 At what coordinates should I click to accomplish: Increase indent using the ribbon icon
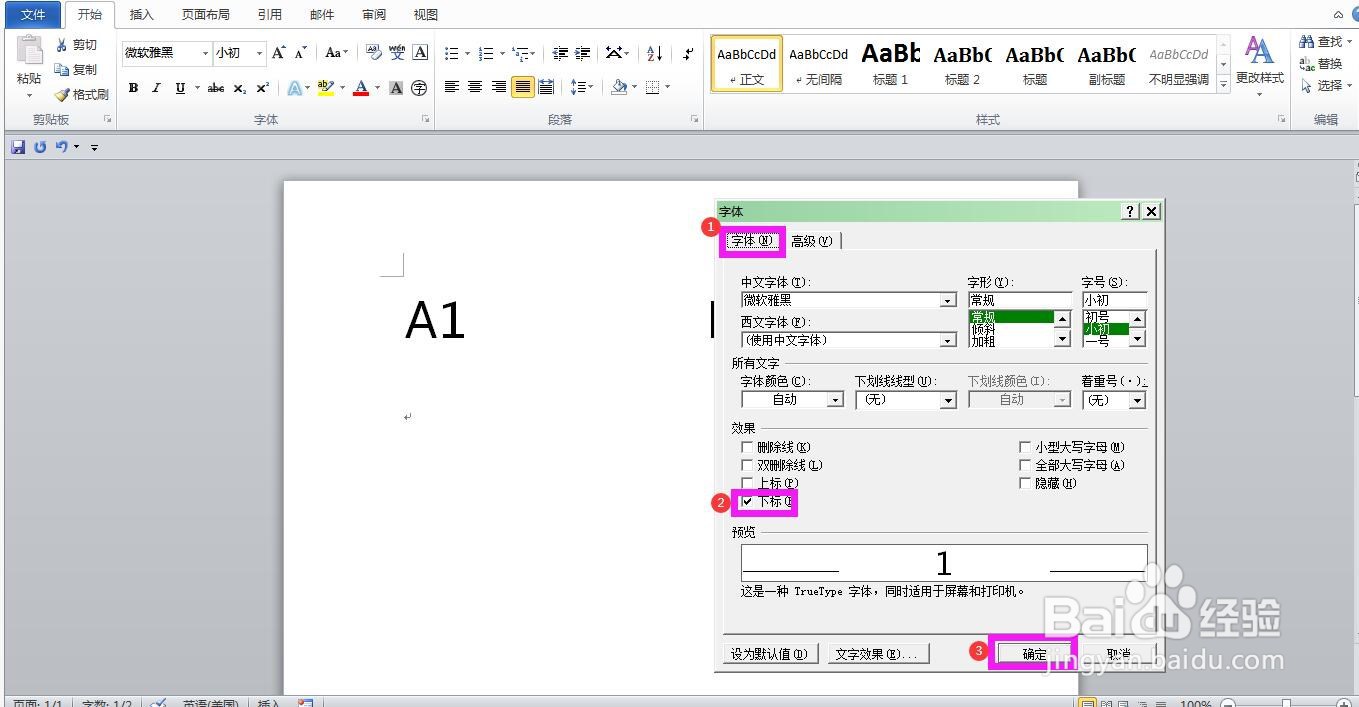click(582, 53)
